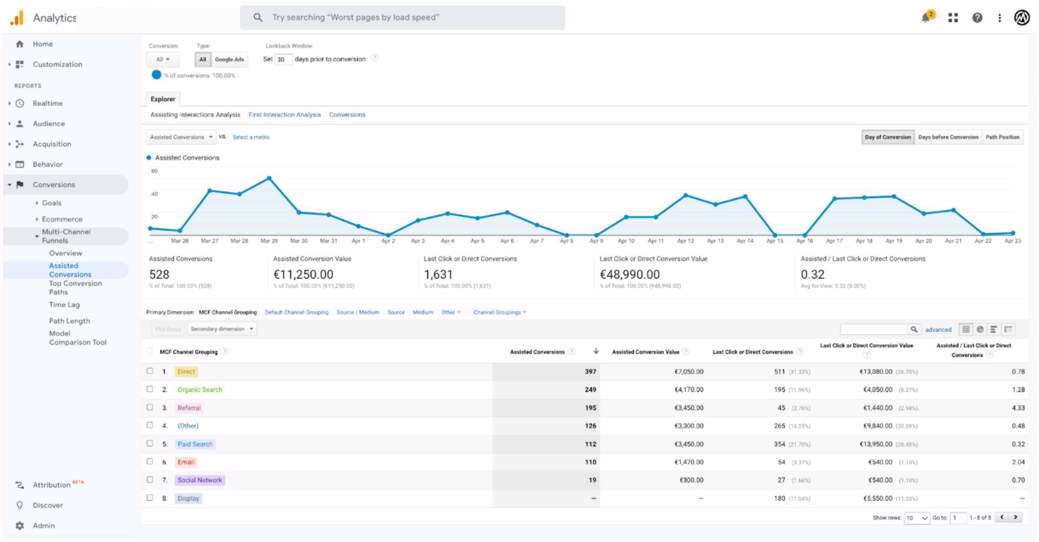Viewport: 1039px width, 542px height.
Task: Open Top Conversion Paths report
Action: (x=75, y=288)
